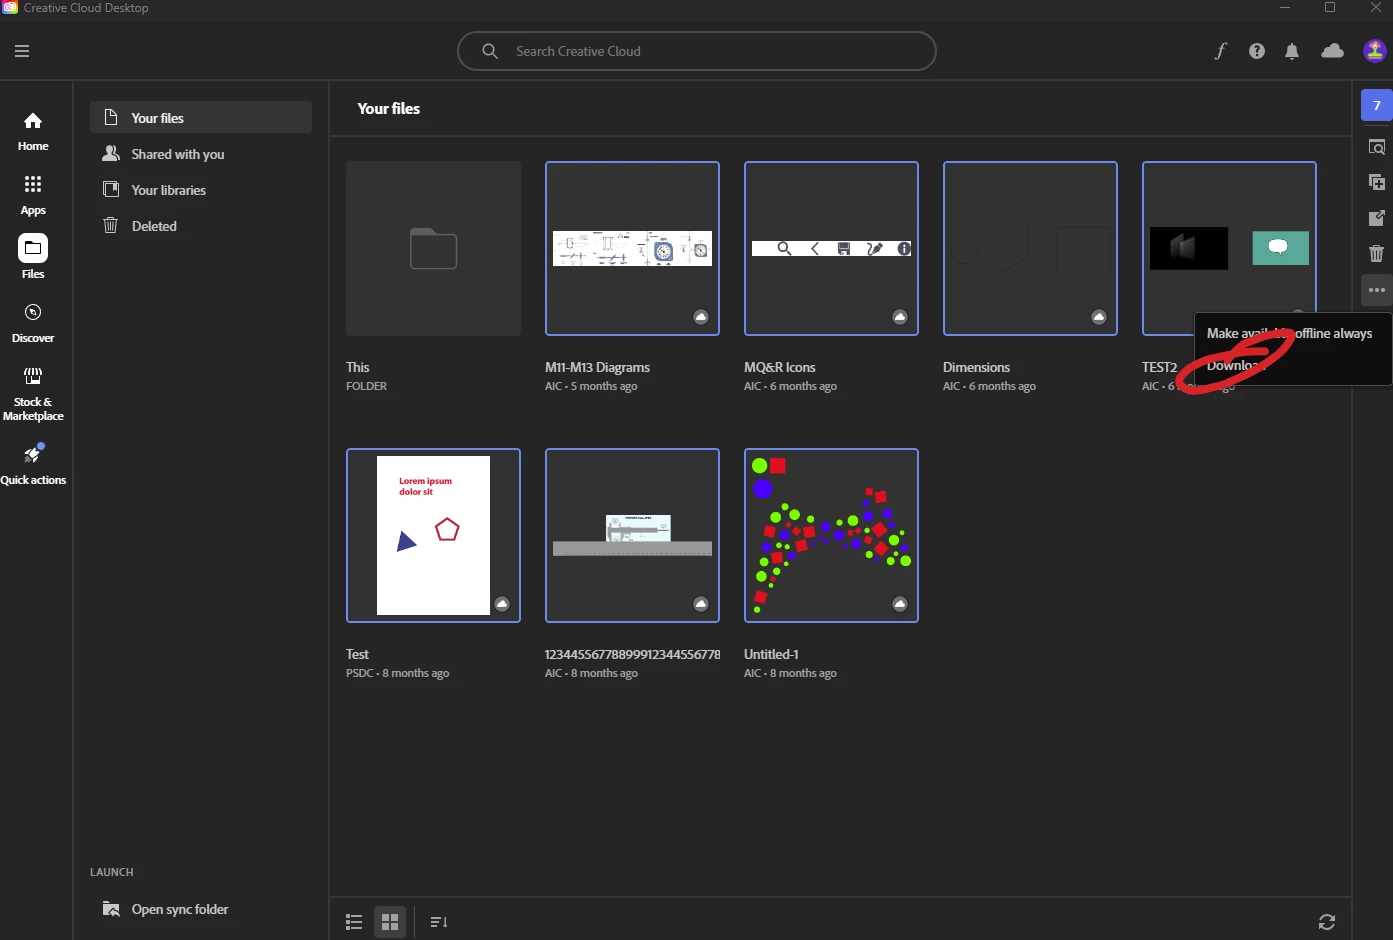Open the hamburger menu
This screenshot has width=1393, height=940.
point(22,51)
